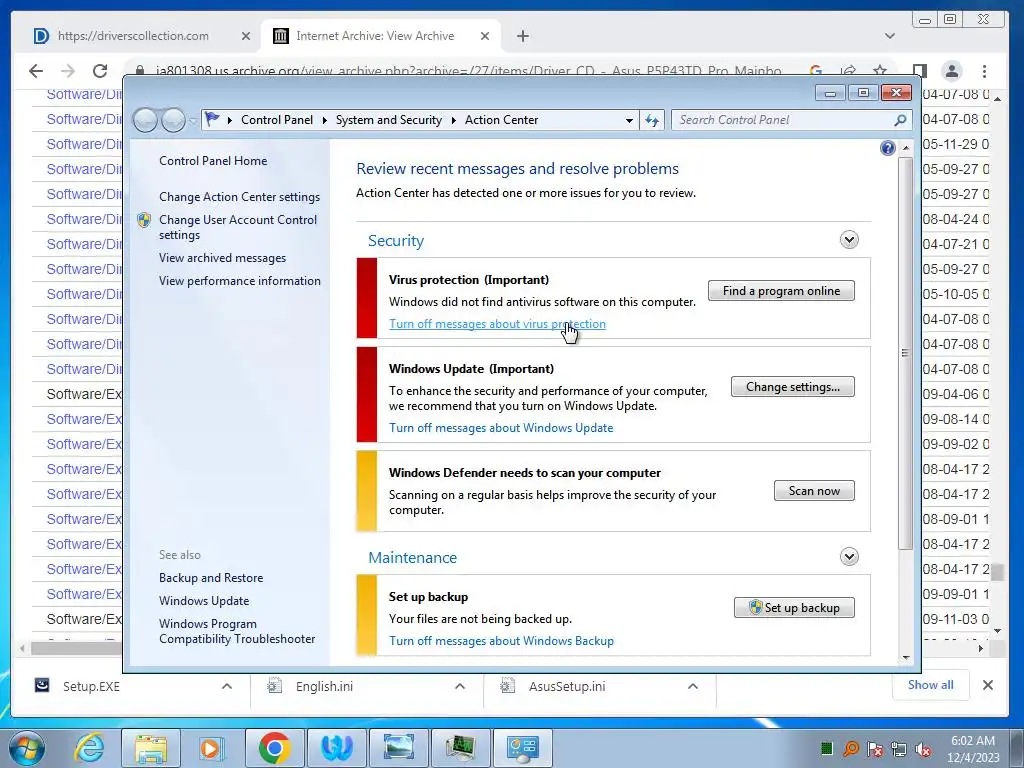Open a new Chrome tab with plus
Screen dimensions: 1024x768
(x=522, y=36)
